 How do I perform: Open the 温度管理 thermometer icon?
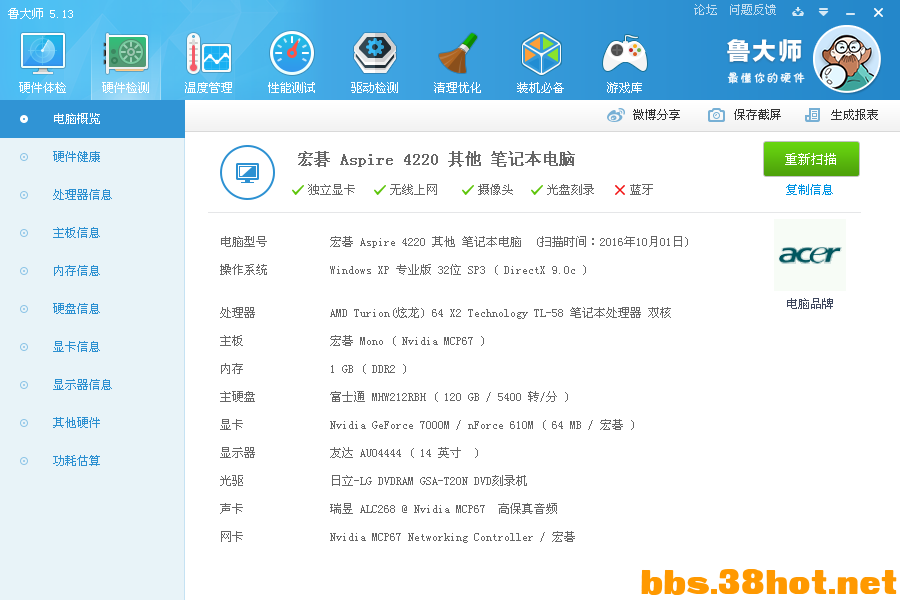coord(208,55)
